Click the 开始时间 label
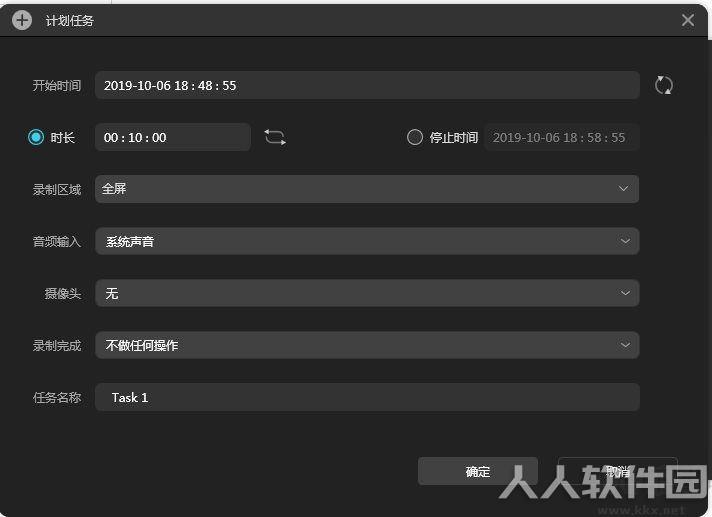 57,85
